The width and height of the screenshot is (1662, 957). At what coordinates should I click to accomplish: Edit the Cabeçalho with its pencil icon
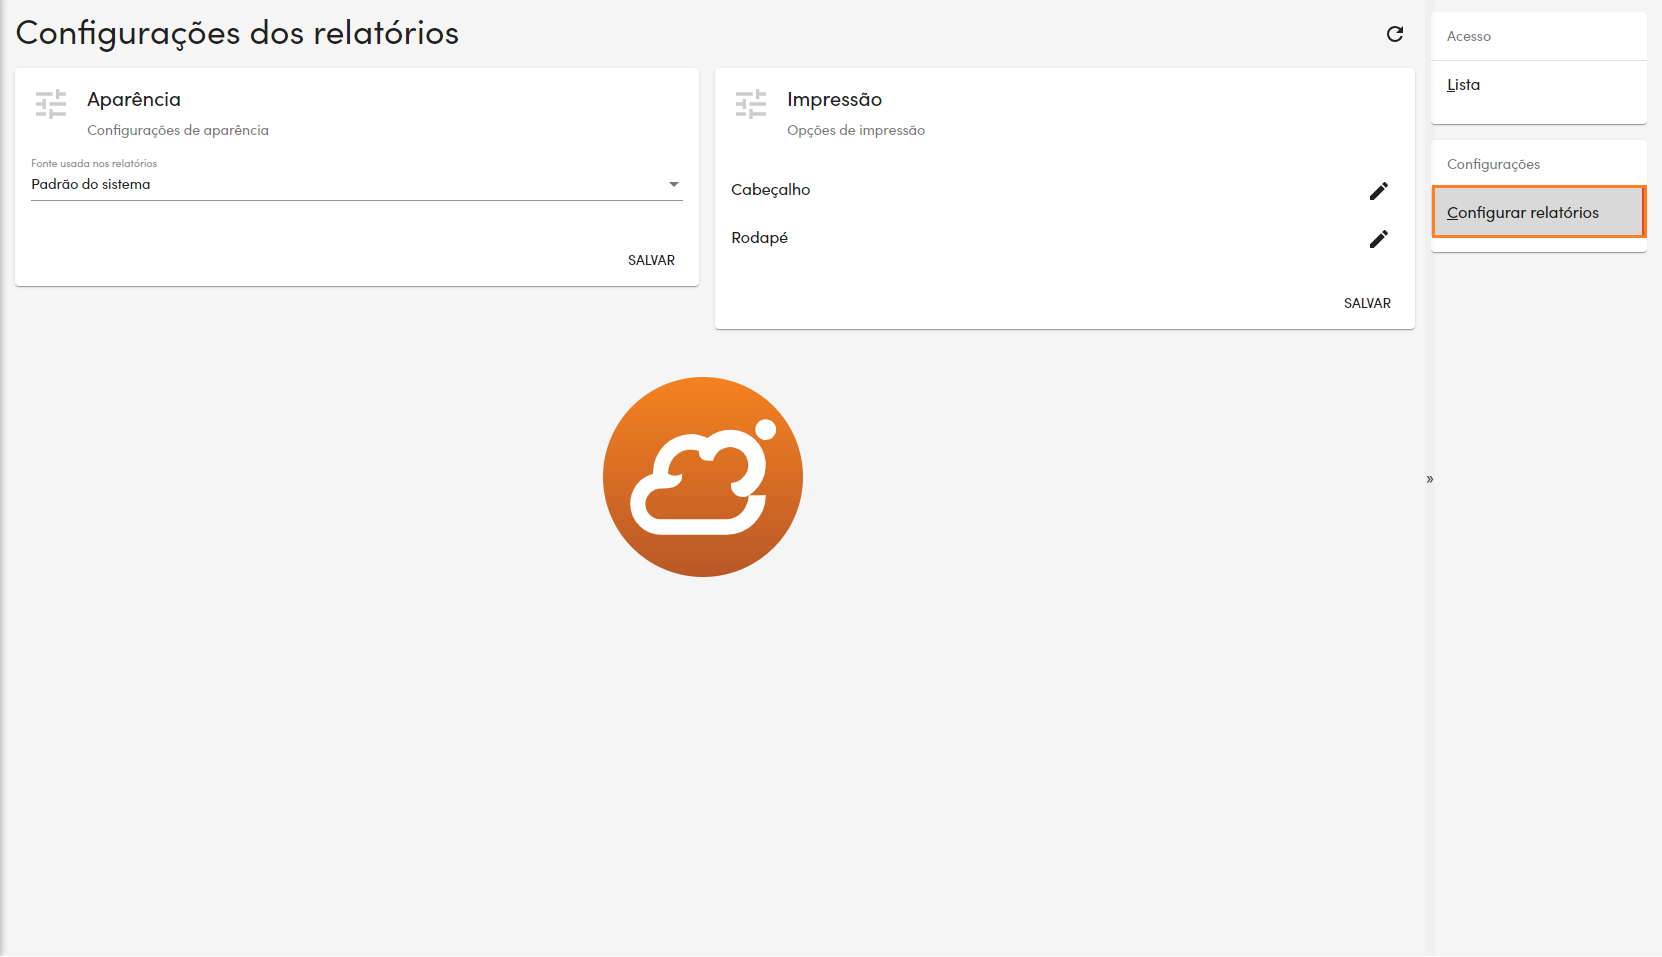click(1379, 191)
